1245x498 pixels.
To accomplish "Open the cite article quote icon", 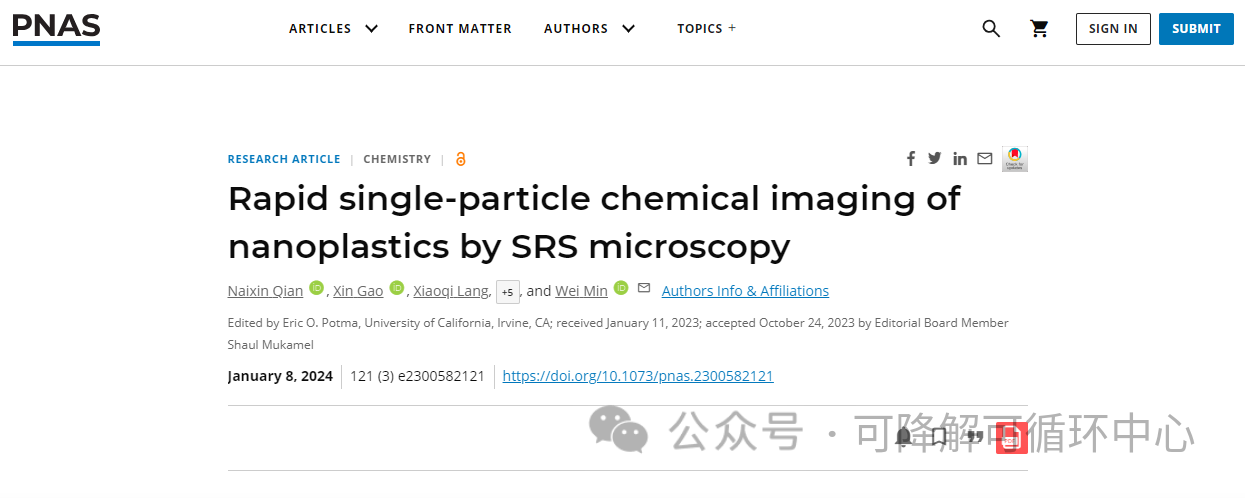I will click(x=974, y=437).
